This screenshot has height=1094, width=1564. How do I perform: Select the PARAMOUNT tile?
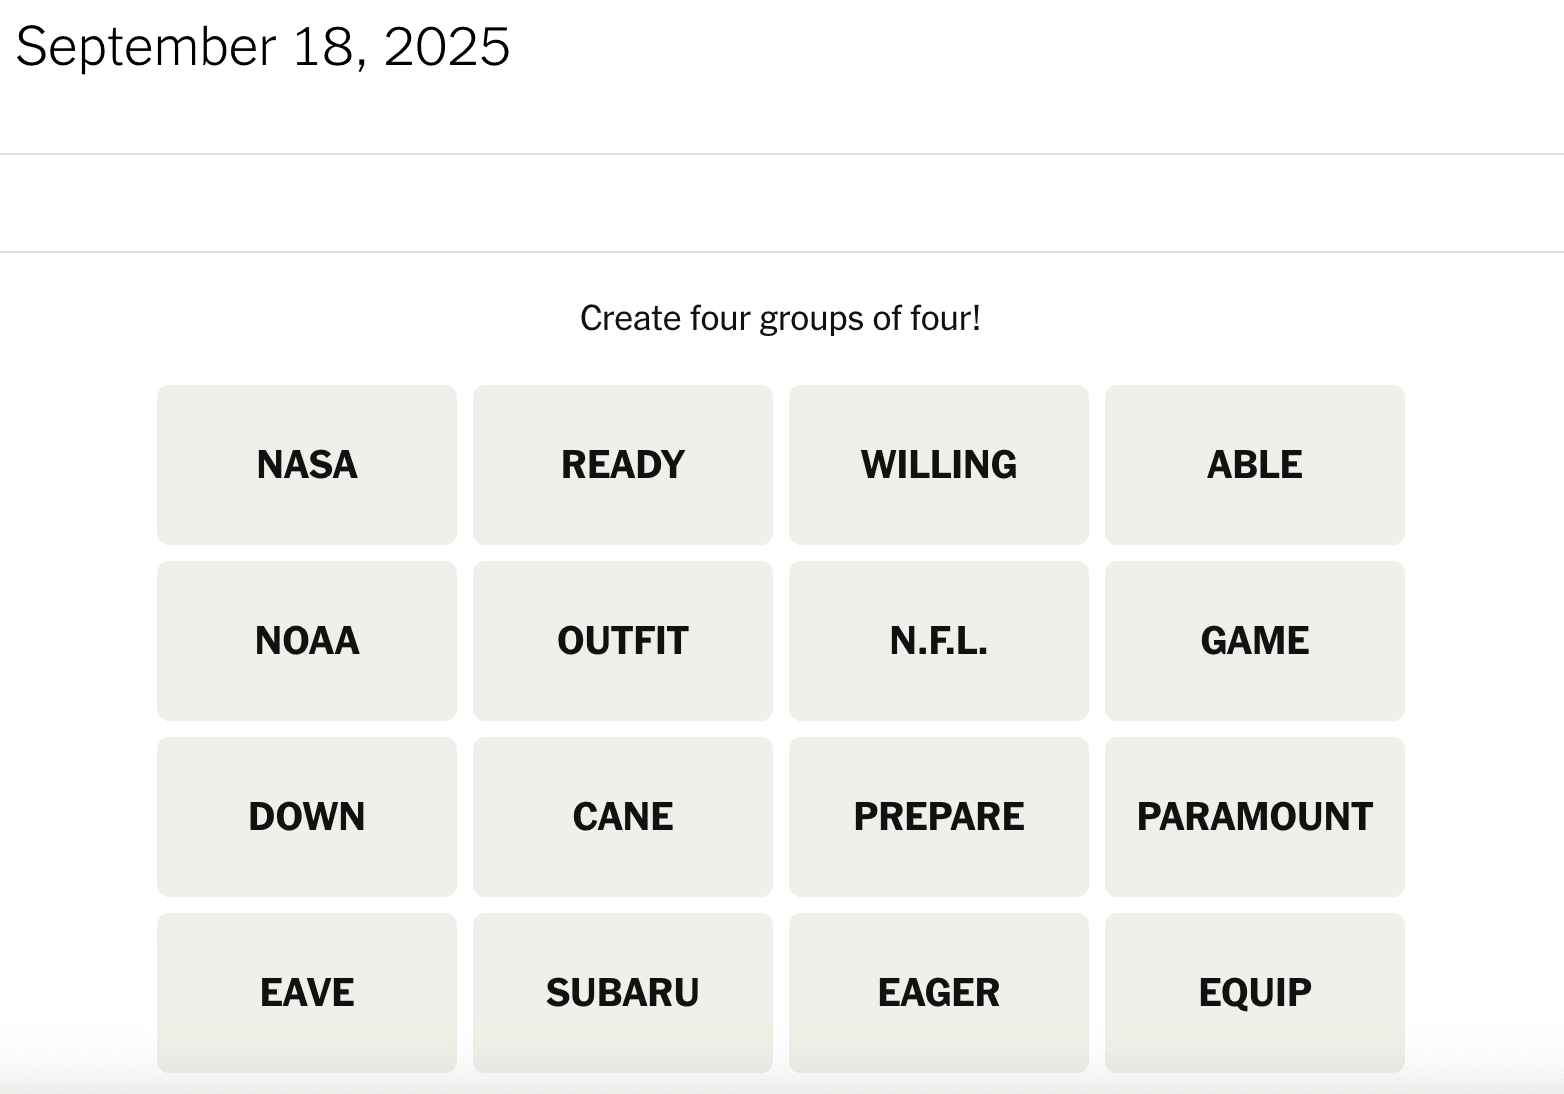coord(1254,816)
